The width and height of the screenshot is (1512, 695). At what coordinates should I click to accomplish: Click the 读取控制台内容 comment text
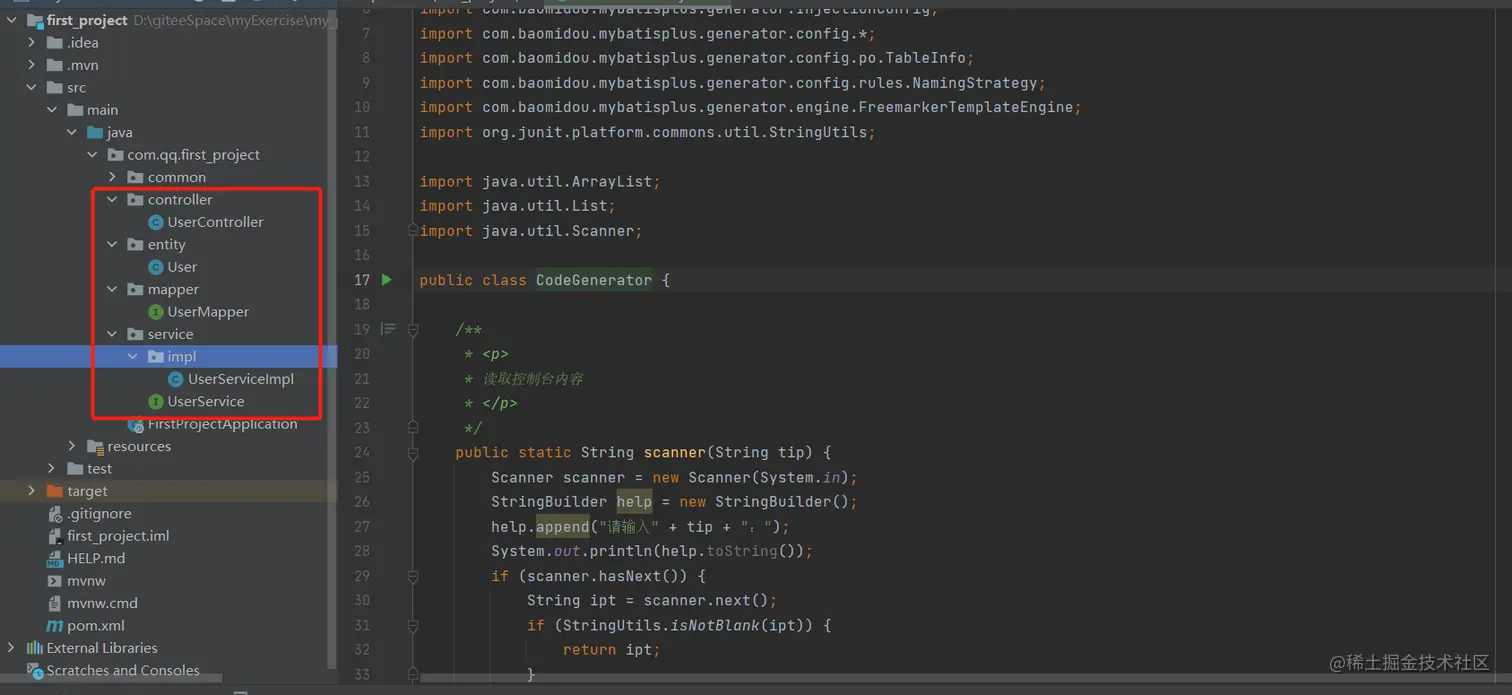[533, 379]
